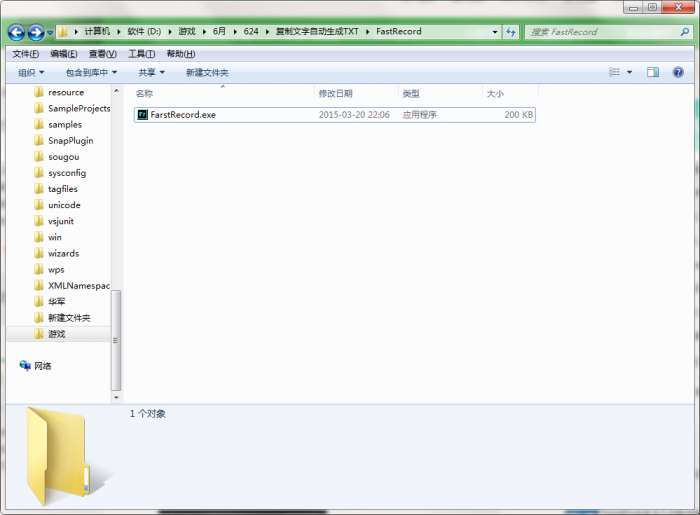Open the help question mark icon
This screenshot has height=515, width=700.
[678, 72]
